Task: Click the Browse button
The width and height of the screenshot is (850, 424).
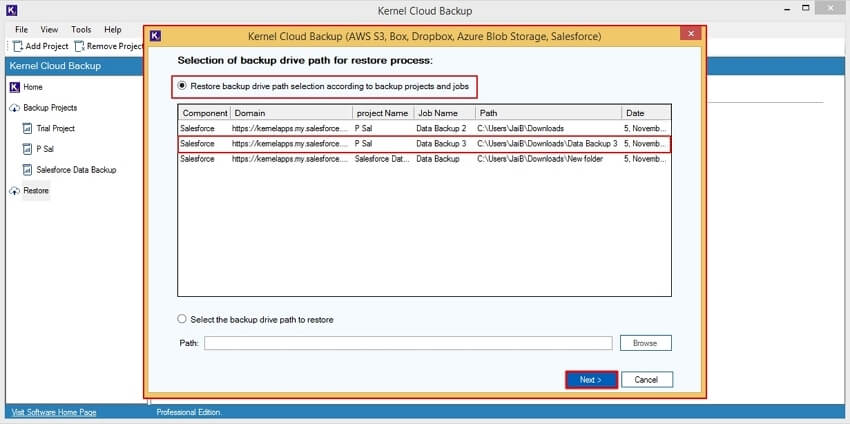Action: pyautogui.click(x=645, y=343)
